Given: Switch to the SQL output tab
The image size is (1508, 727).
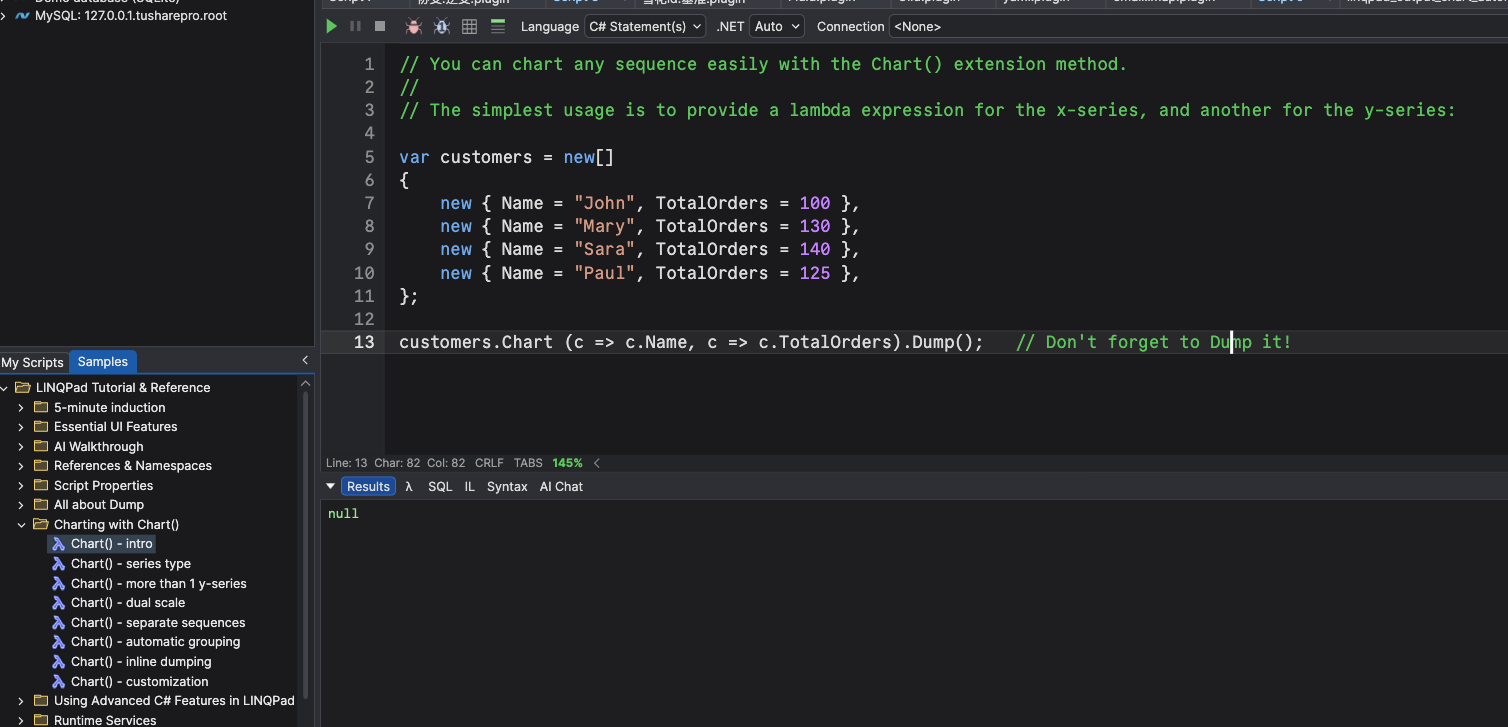Looking at the screenshot, I should tap(440, 486).
